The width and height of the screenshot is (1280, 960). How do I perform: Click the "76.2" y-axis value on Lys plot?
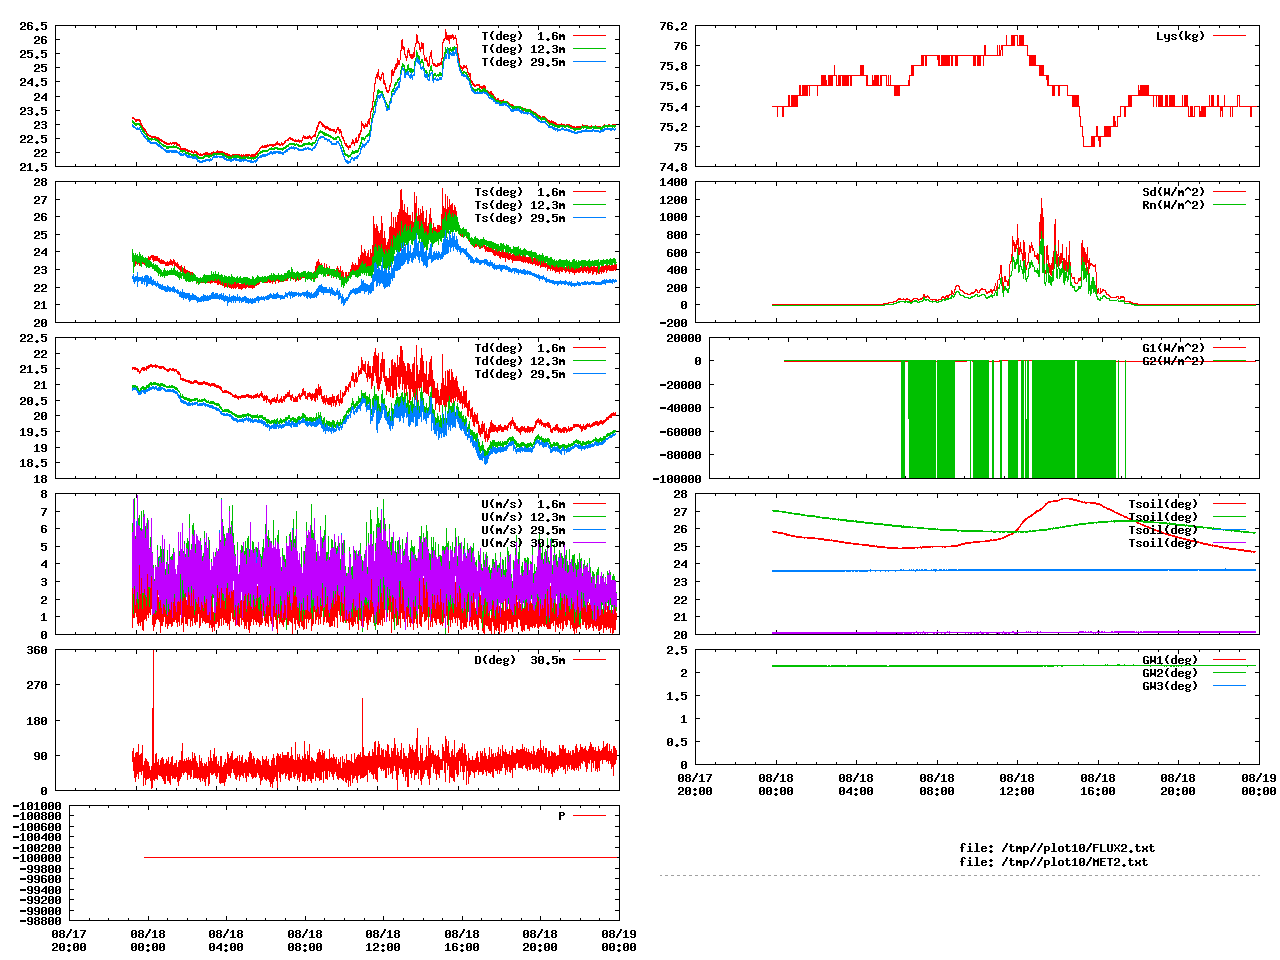coord(674,26)
